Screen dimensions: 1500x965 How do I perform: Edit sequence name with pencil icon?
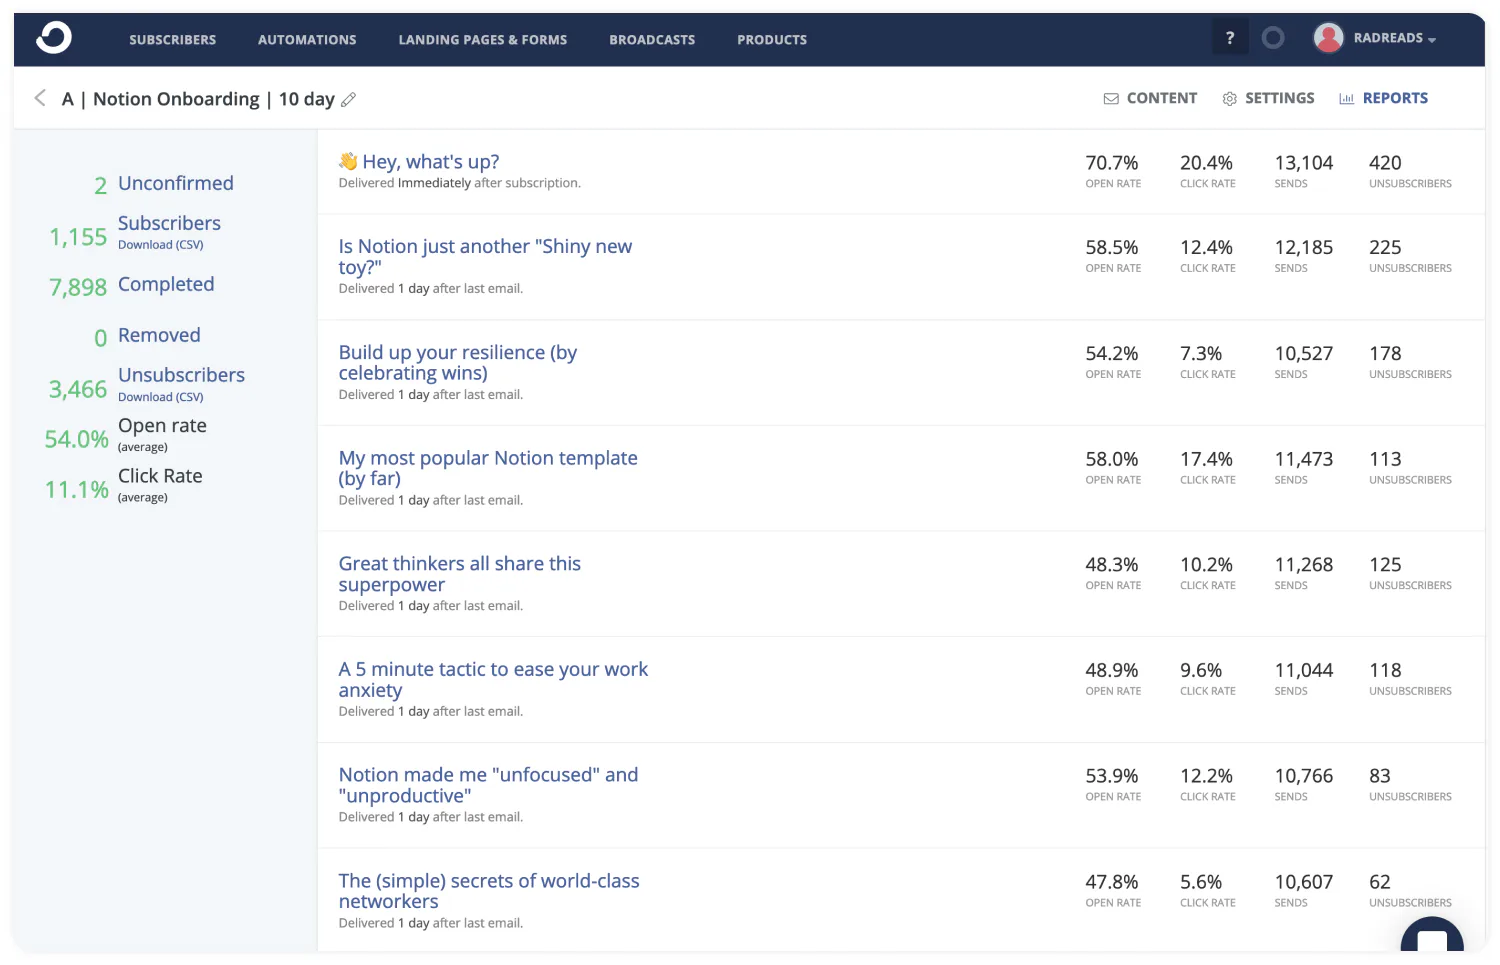pos(349,99)
